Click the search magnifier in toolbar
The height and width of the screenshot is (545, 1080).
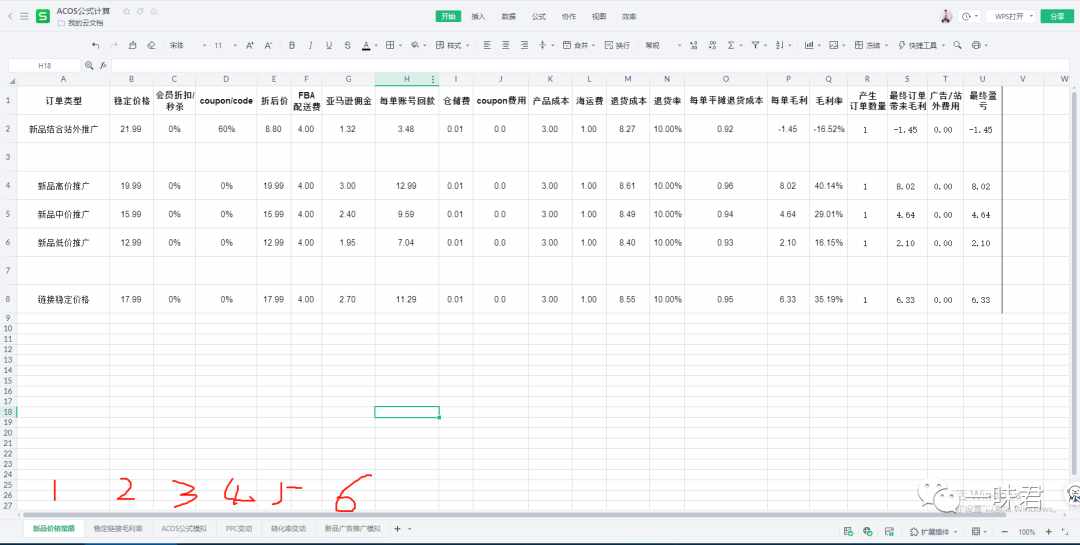click(x=957, y=45)
